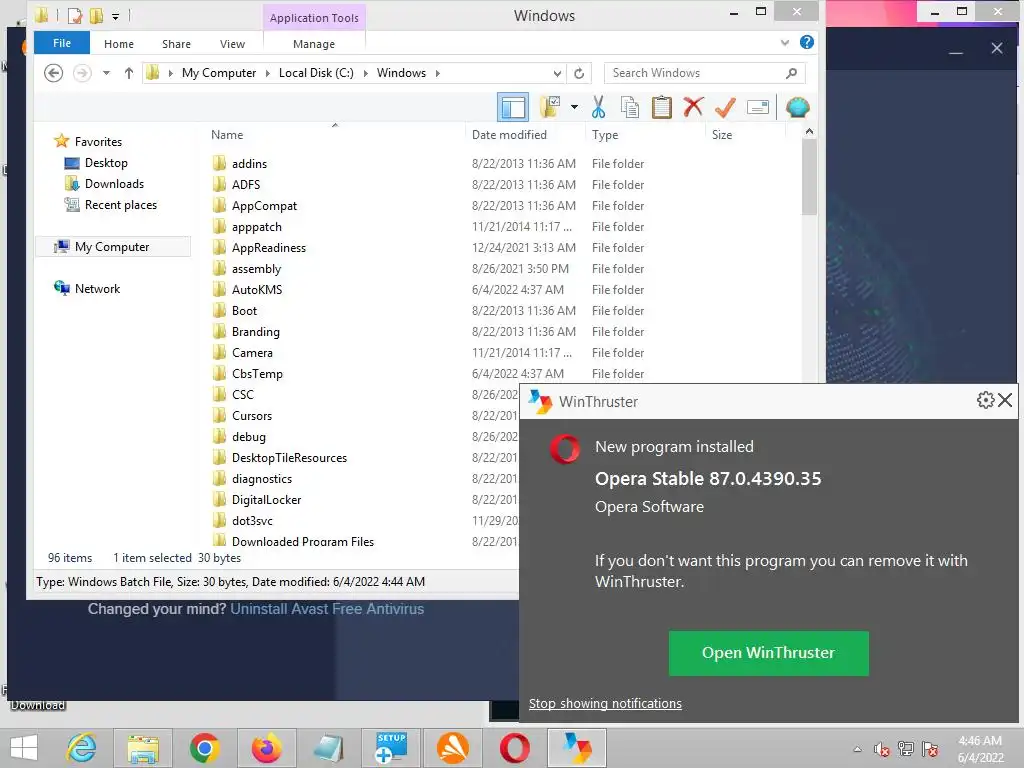The height and width of the screenshot is (768, 1024).
Task: Open WinThruster notification settings gear
Action: point(985,400)
